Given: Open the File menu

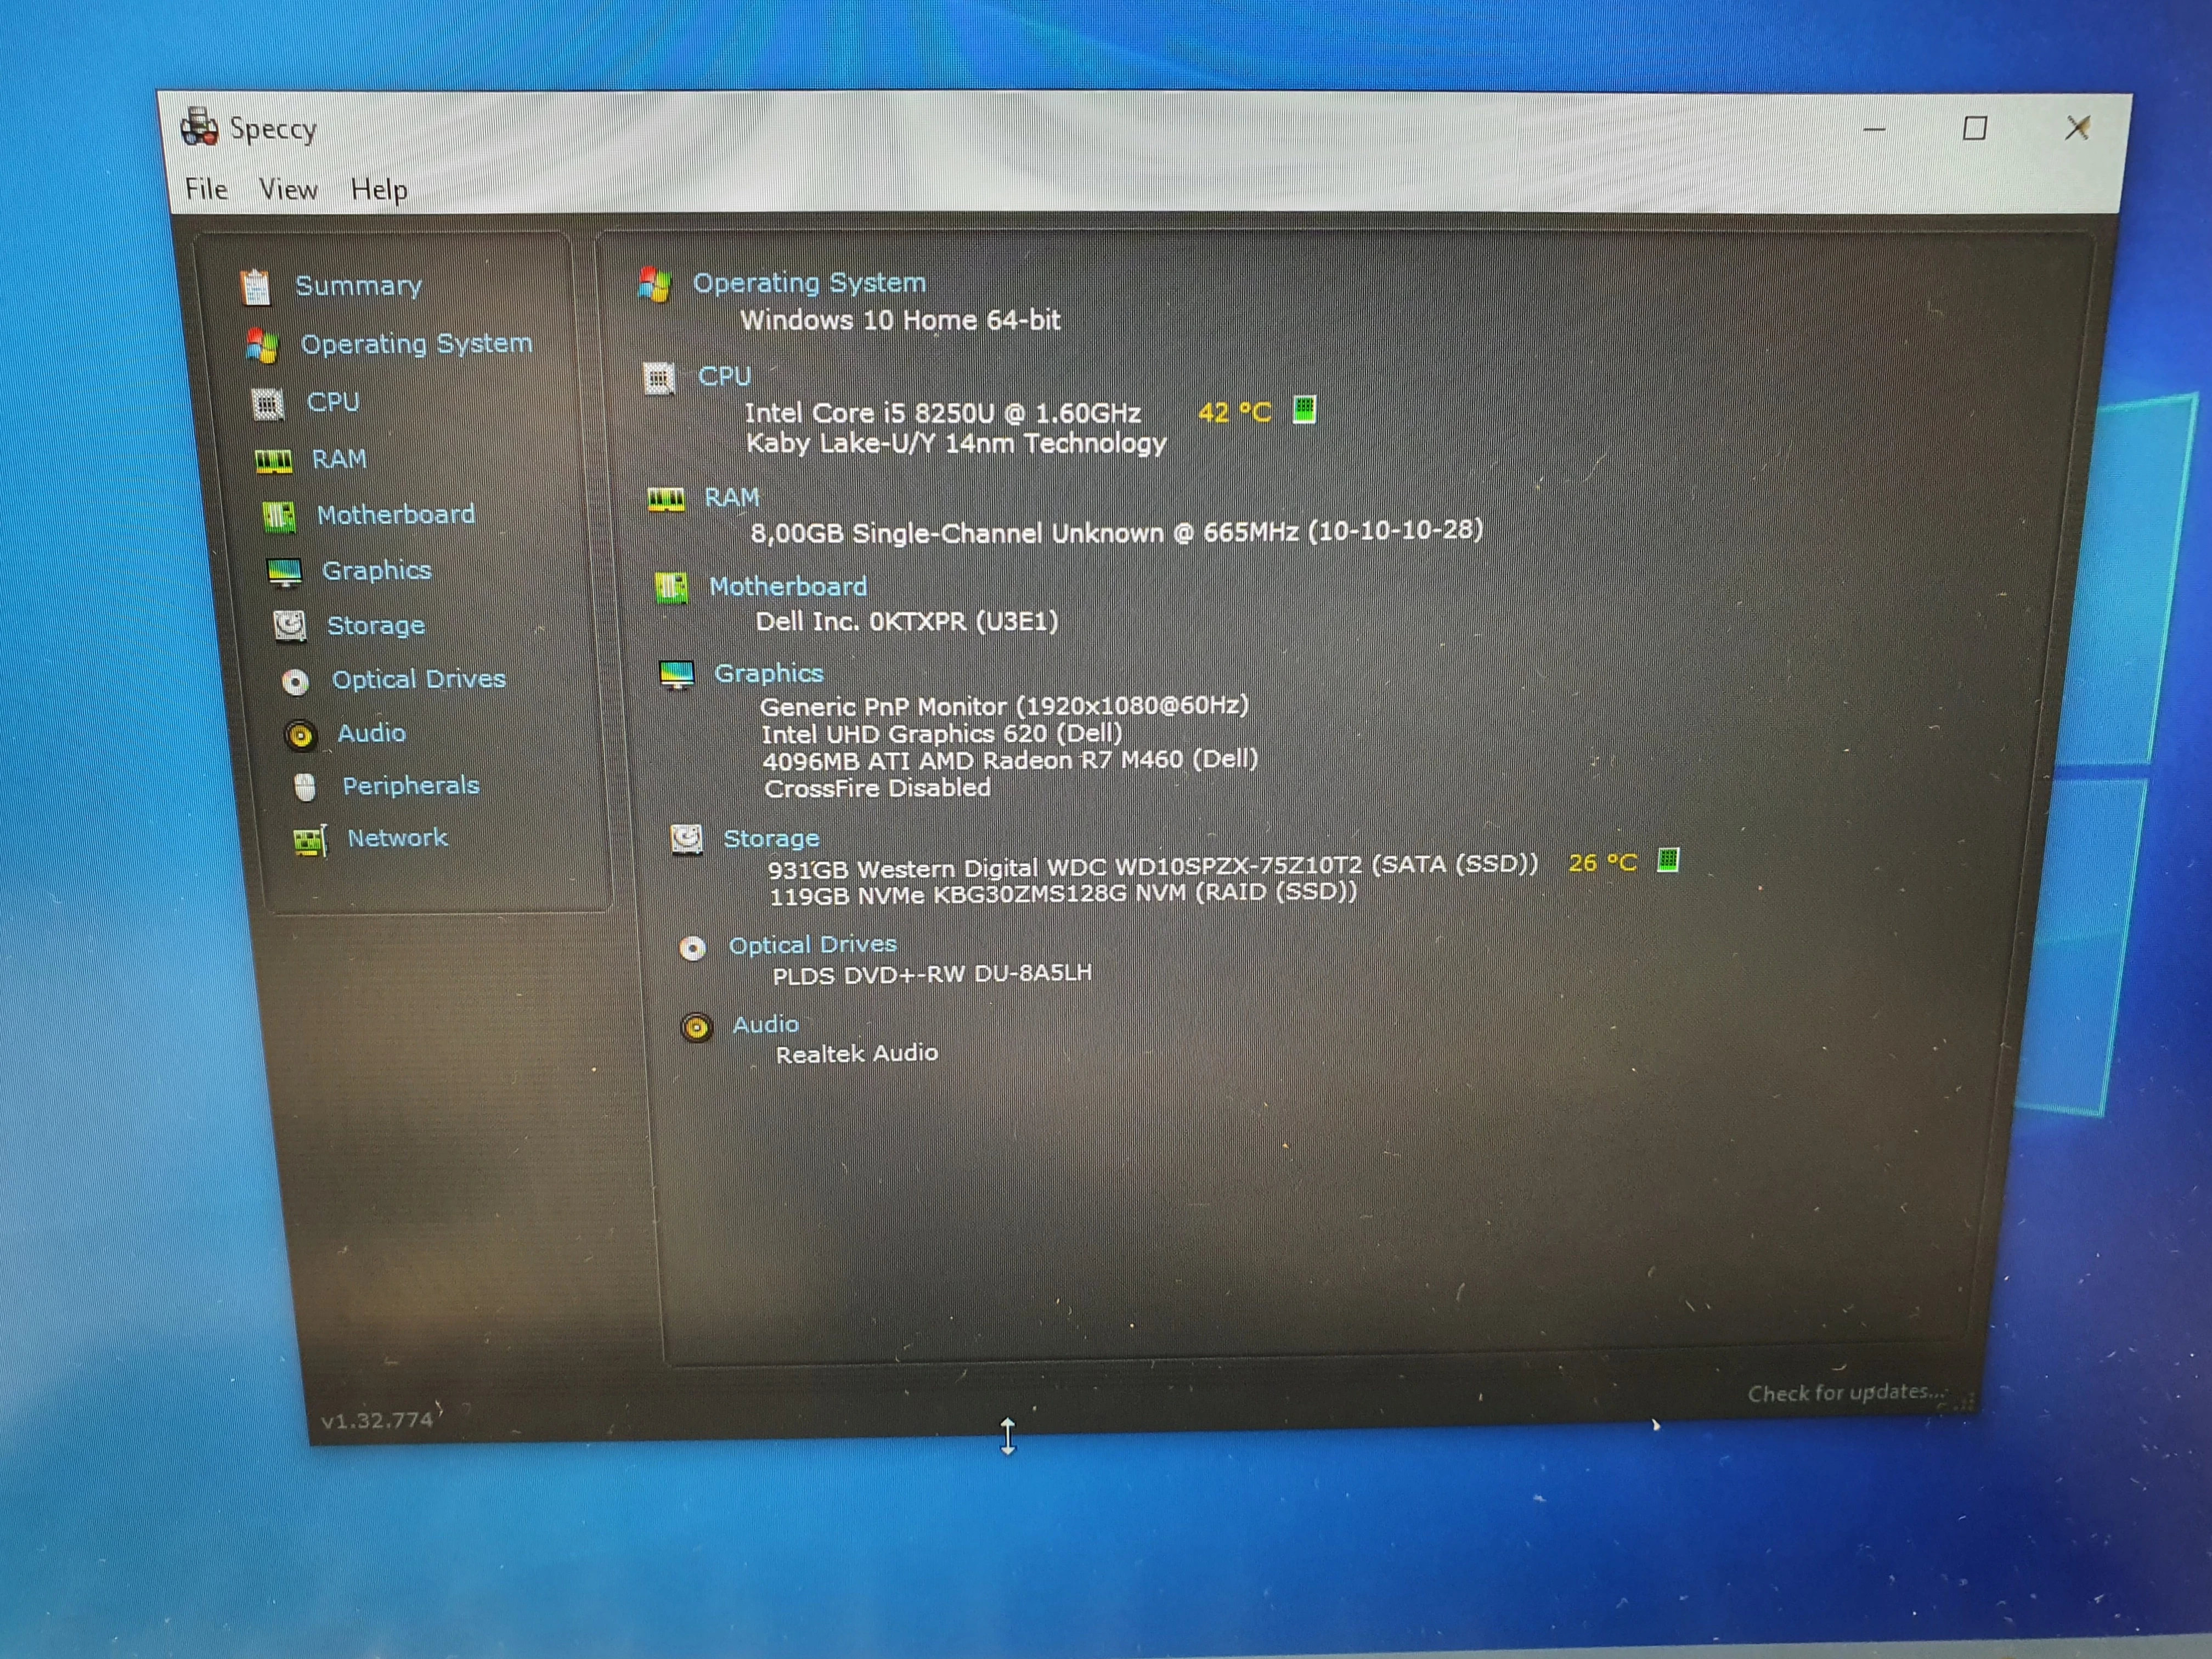Looking at the screenshot, I should click(206, 189).
